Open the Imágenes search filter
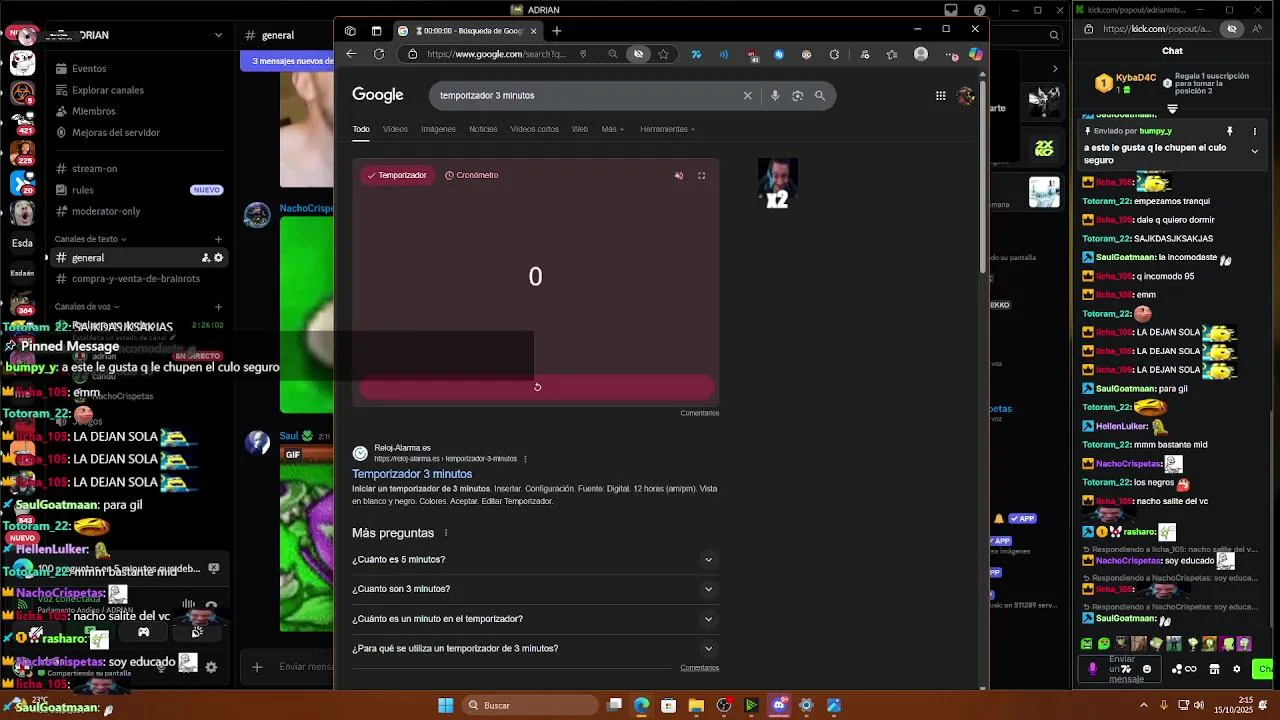The width and height of the screenshot is (1280, 720). click(438, 129)
